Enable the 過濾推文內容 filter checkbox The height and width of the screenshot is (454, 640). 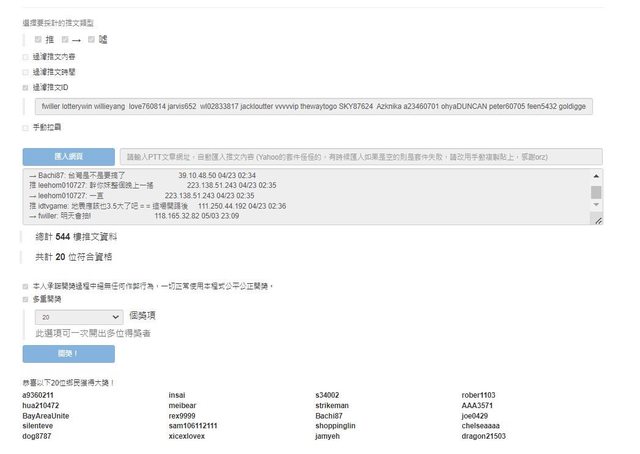[26, 57]
